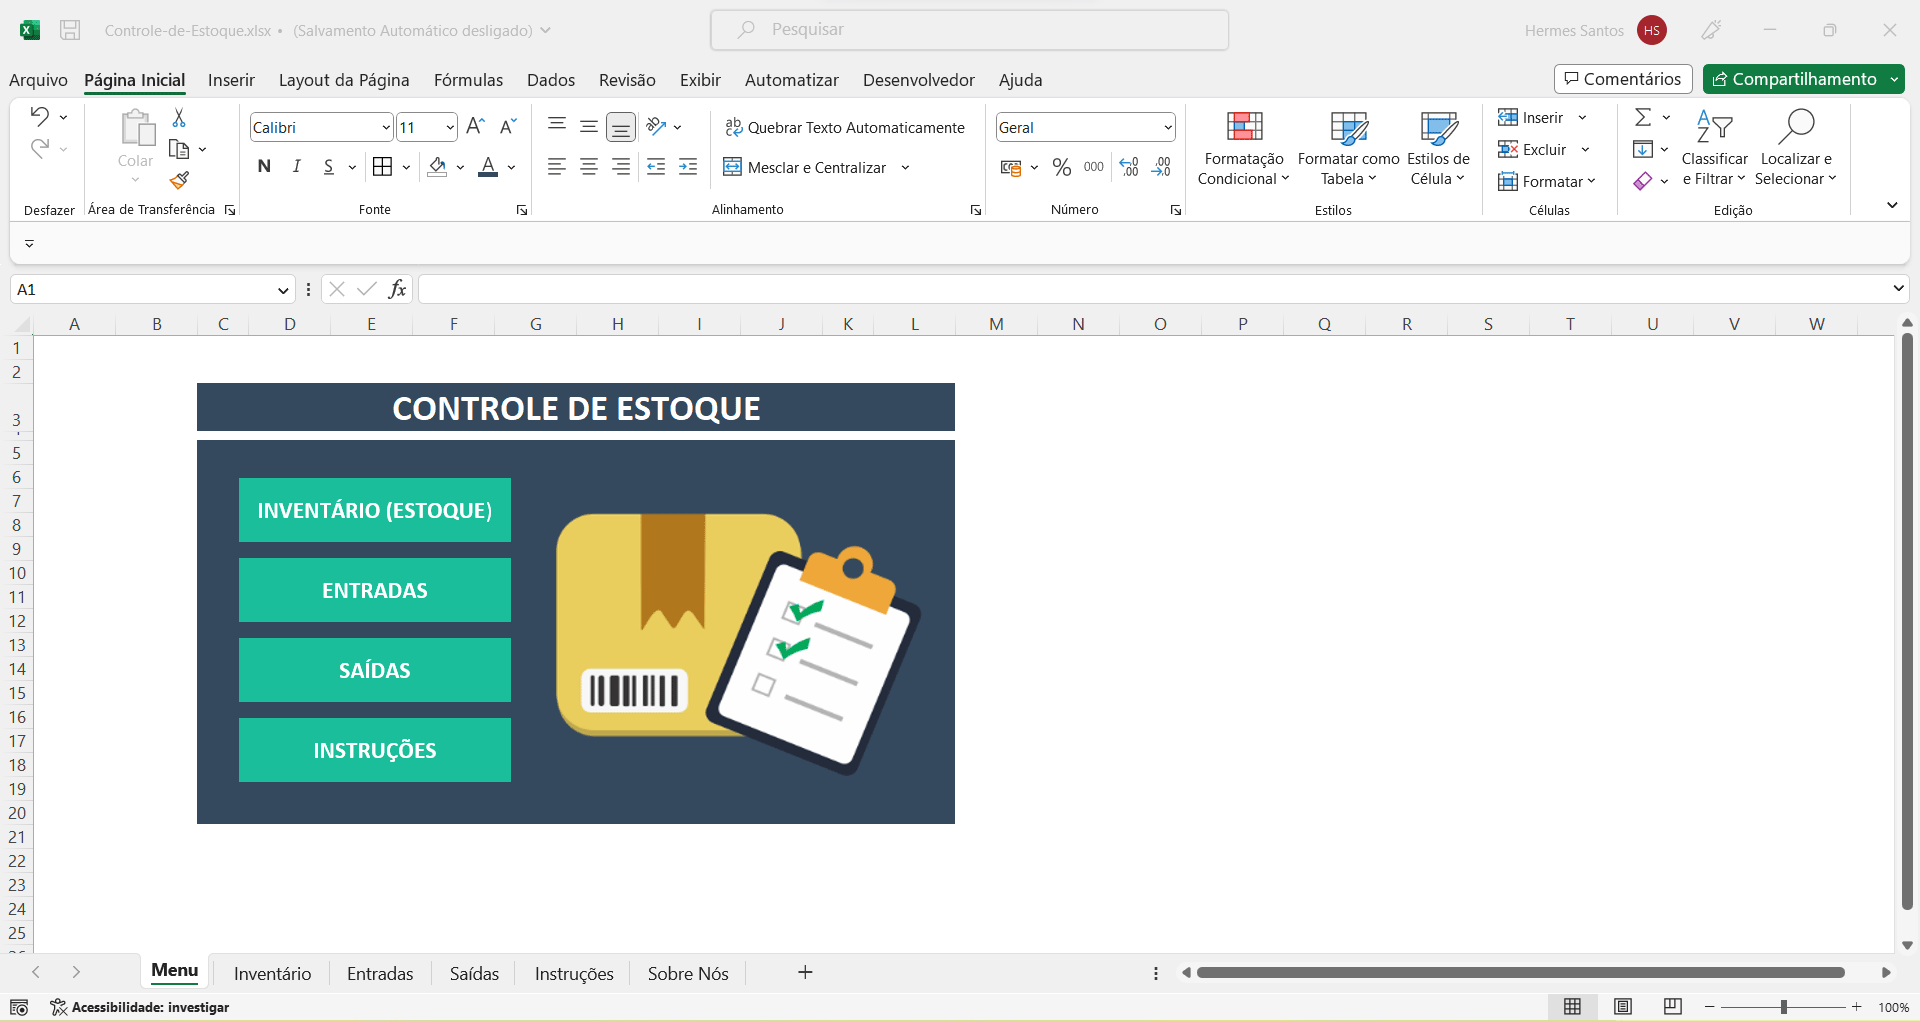Open the Sobre Nós sheet tab
The width and height of the screenshot is (1920, 1021).
pyautogui.click(x=688, y=973)
